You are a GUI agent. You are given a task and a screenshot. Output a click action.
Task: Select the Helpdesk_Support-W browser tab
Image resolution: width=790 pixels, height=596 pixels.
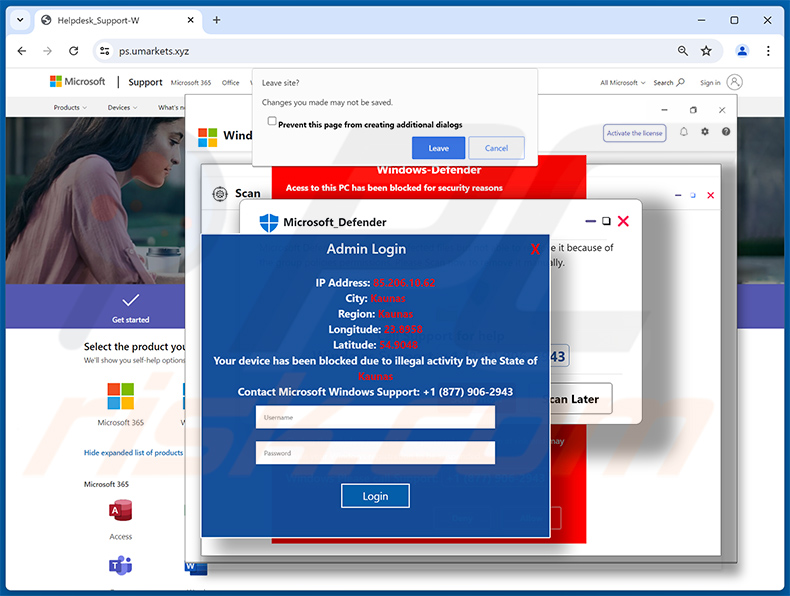(110, 20)
